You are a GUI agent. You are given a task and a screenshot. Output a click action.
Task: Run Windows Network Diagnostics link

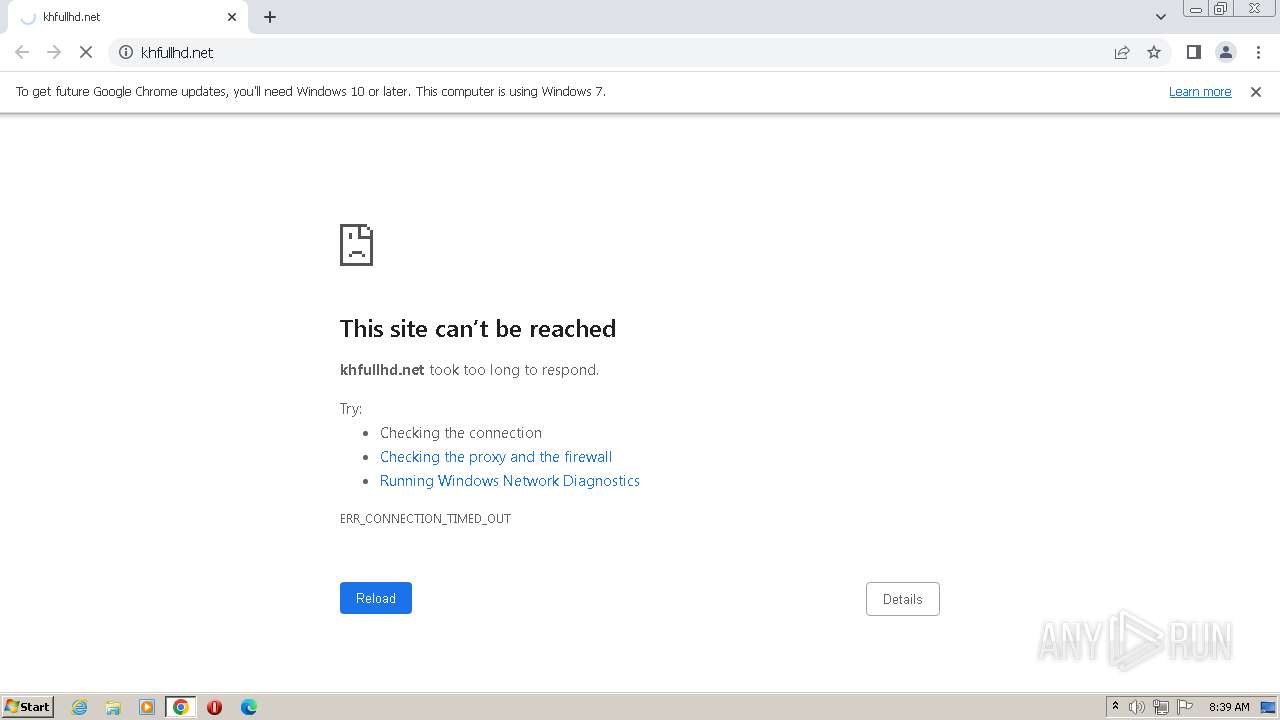click(510, 481)
